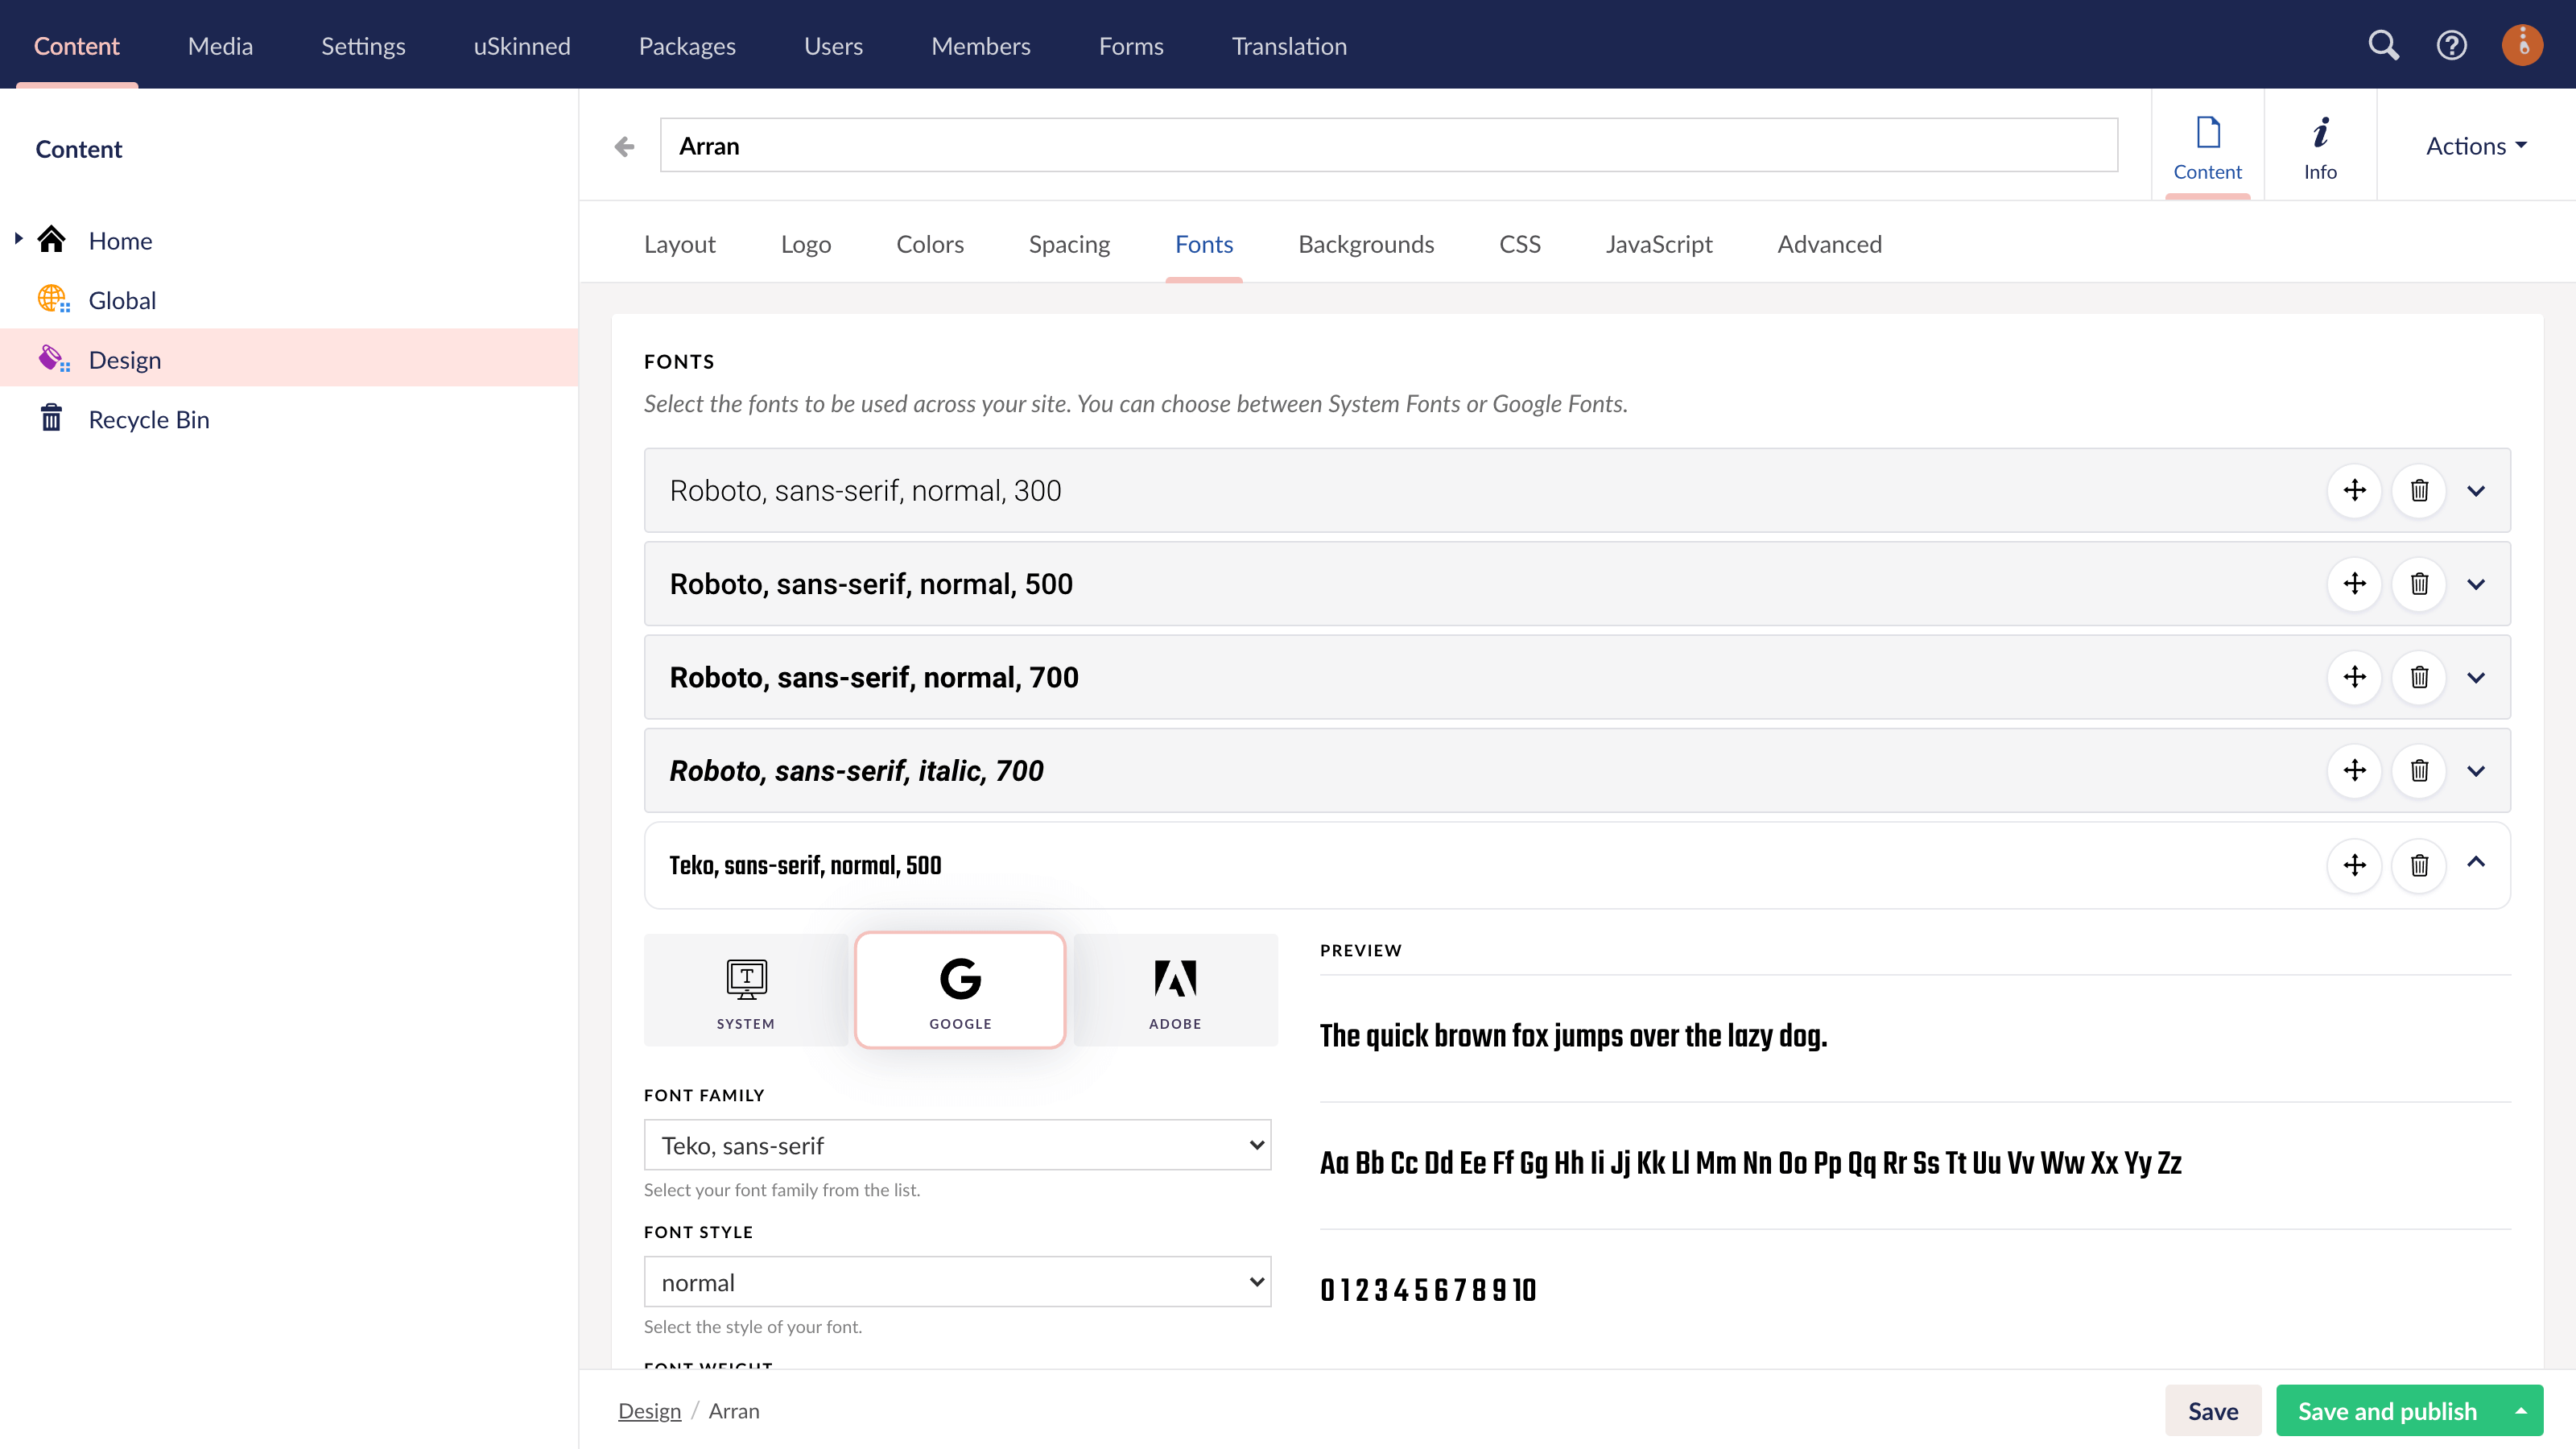Viewport: 2576px width, 1449px height.
Task: Click the back arrow beside Arran
Action: tap(624, 147)
